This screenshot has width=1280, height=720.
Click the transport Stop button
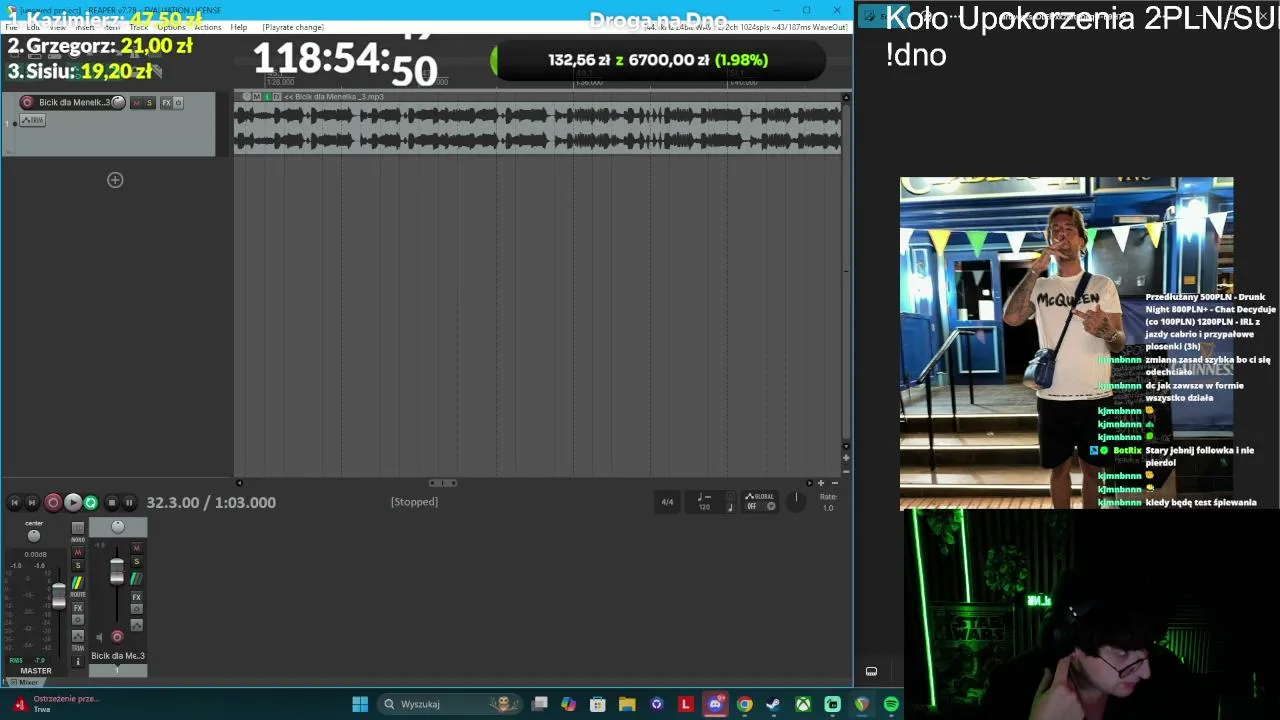pyautogui.click(x=111, y=503)
